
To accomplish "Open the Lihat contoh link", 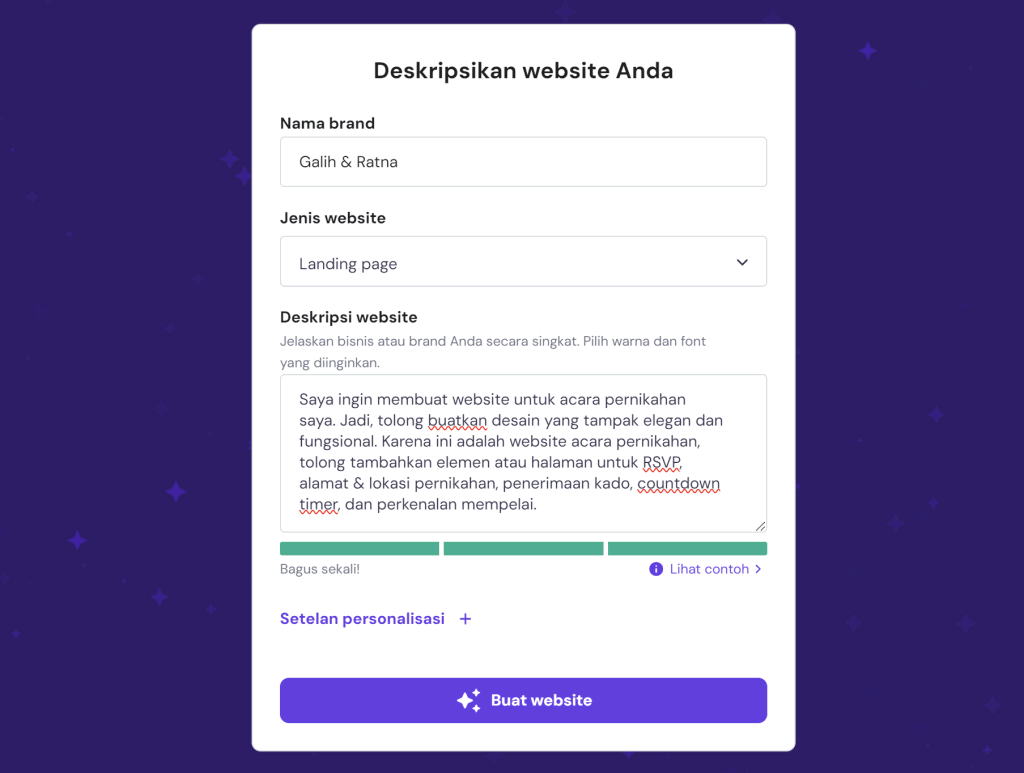I will (709, 569).
